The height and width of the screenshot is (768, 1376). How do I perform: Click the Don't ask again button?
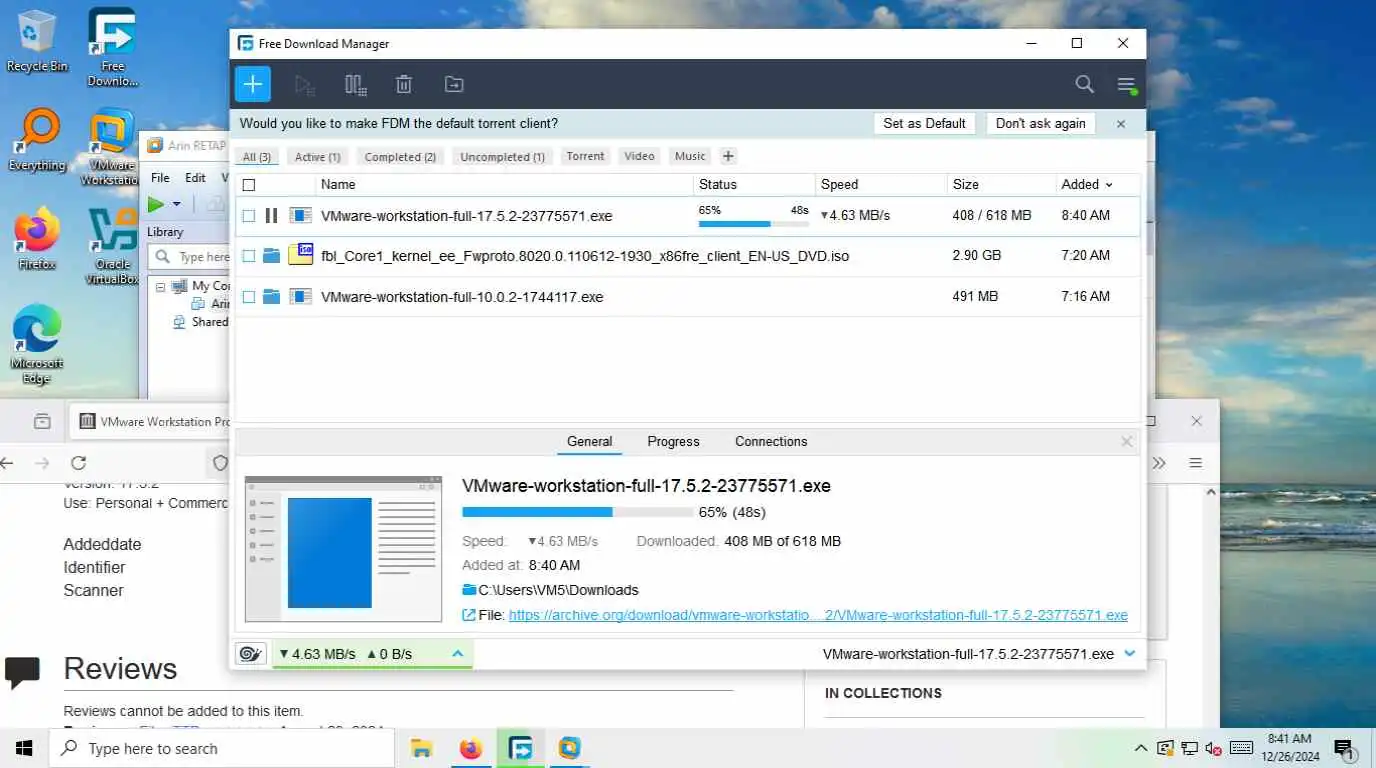(1040, 124)
